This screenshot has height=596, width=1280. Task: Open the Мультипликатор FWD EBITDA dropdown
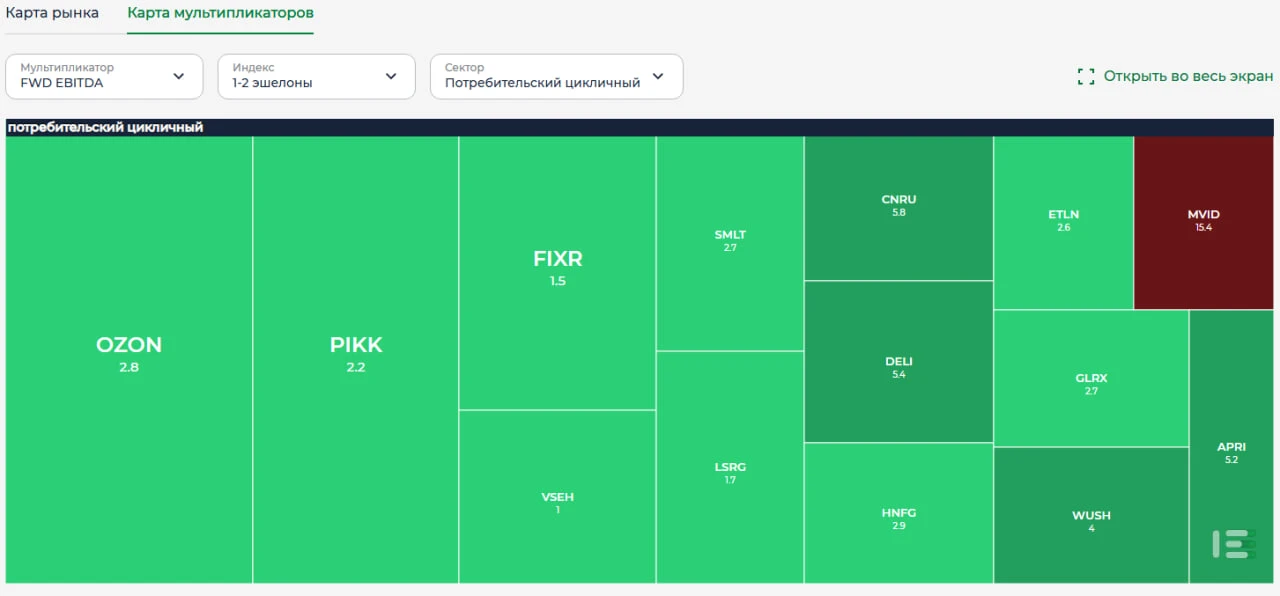(x=104, y=76)
